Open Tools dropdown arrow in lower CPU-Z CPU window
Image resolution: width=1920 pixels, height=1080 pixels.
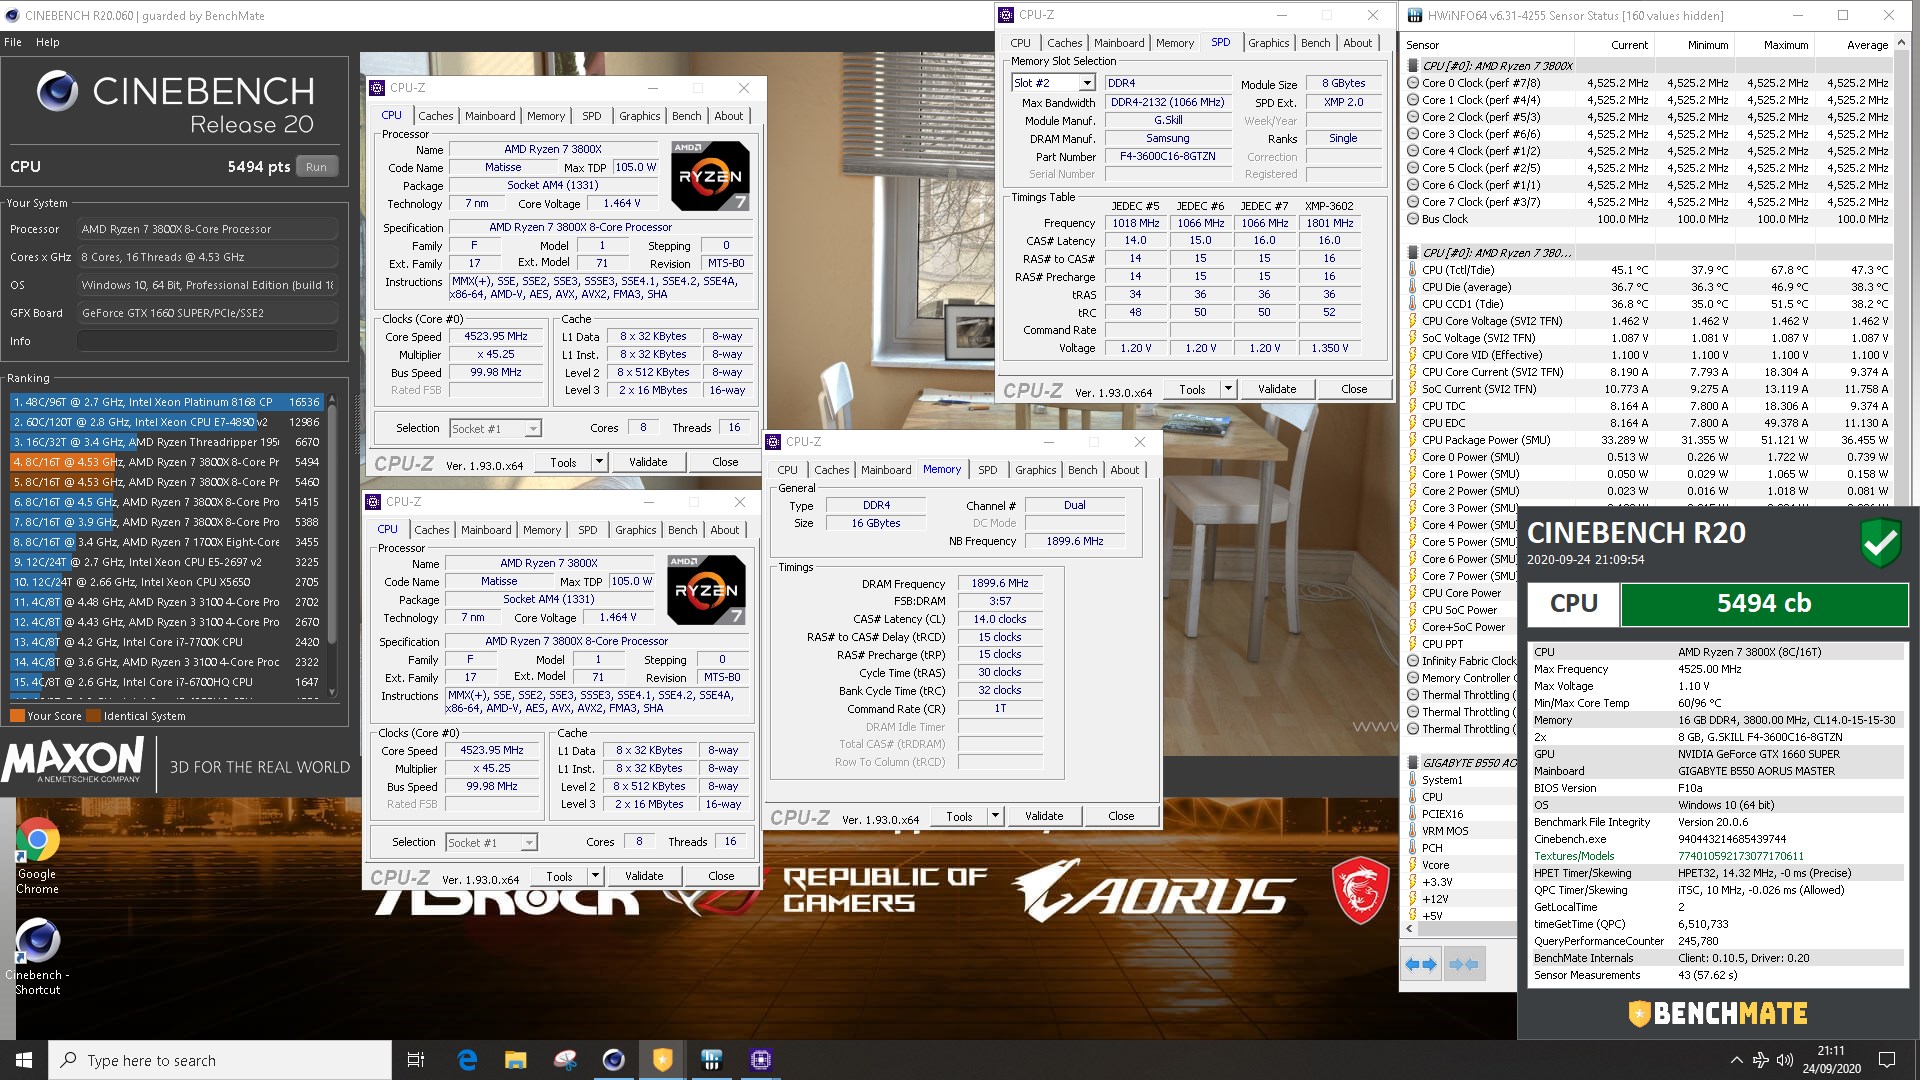click(x=595, y=876)
